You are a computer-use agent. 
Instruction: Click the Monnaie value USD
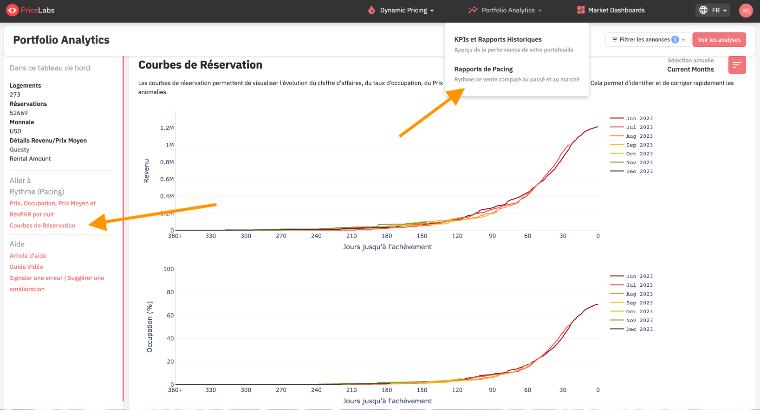point(16,131)
